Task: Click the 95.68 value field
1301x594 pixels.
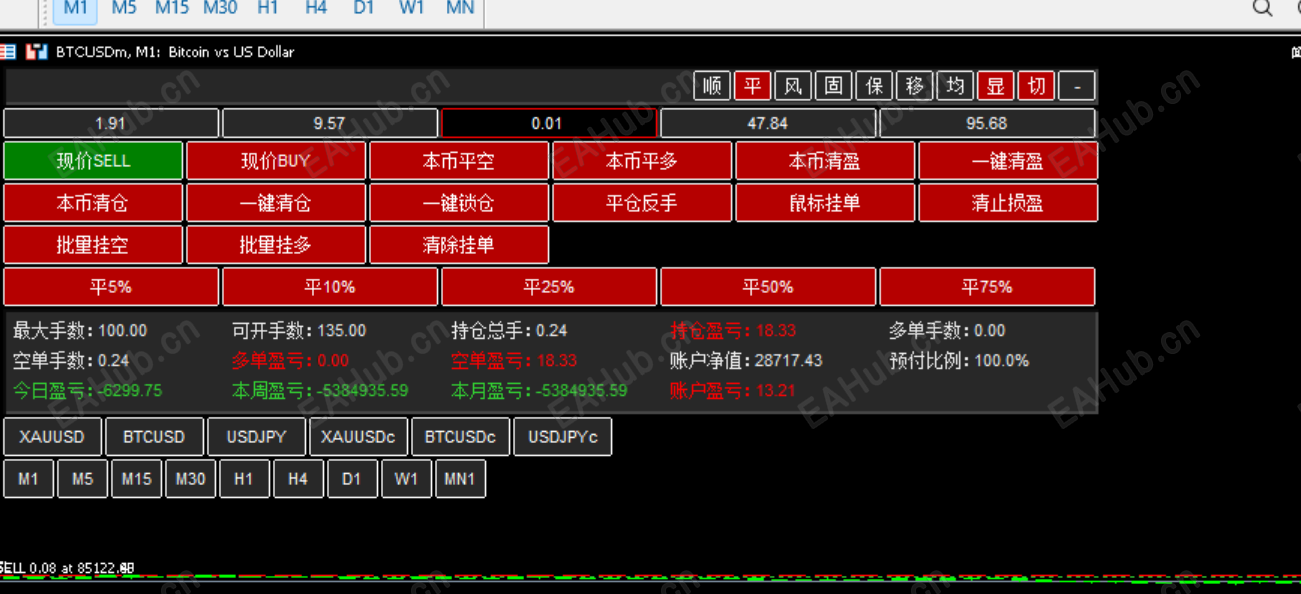Action: pyautogui.click(x=987, y=123)
